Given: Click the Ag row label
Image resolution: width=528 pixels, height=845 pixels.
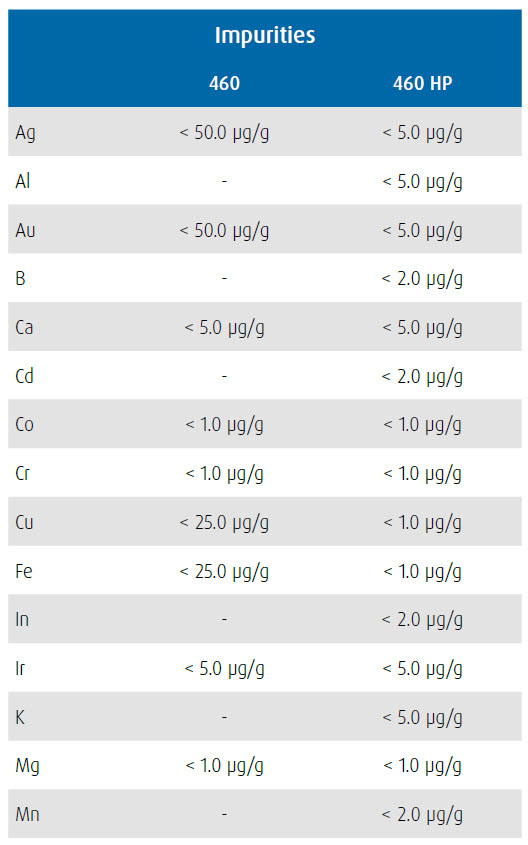Looking at the screenshot, I should click(x=25, y=133).
